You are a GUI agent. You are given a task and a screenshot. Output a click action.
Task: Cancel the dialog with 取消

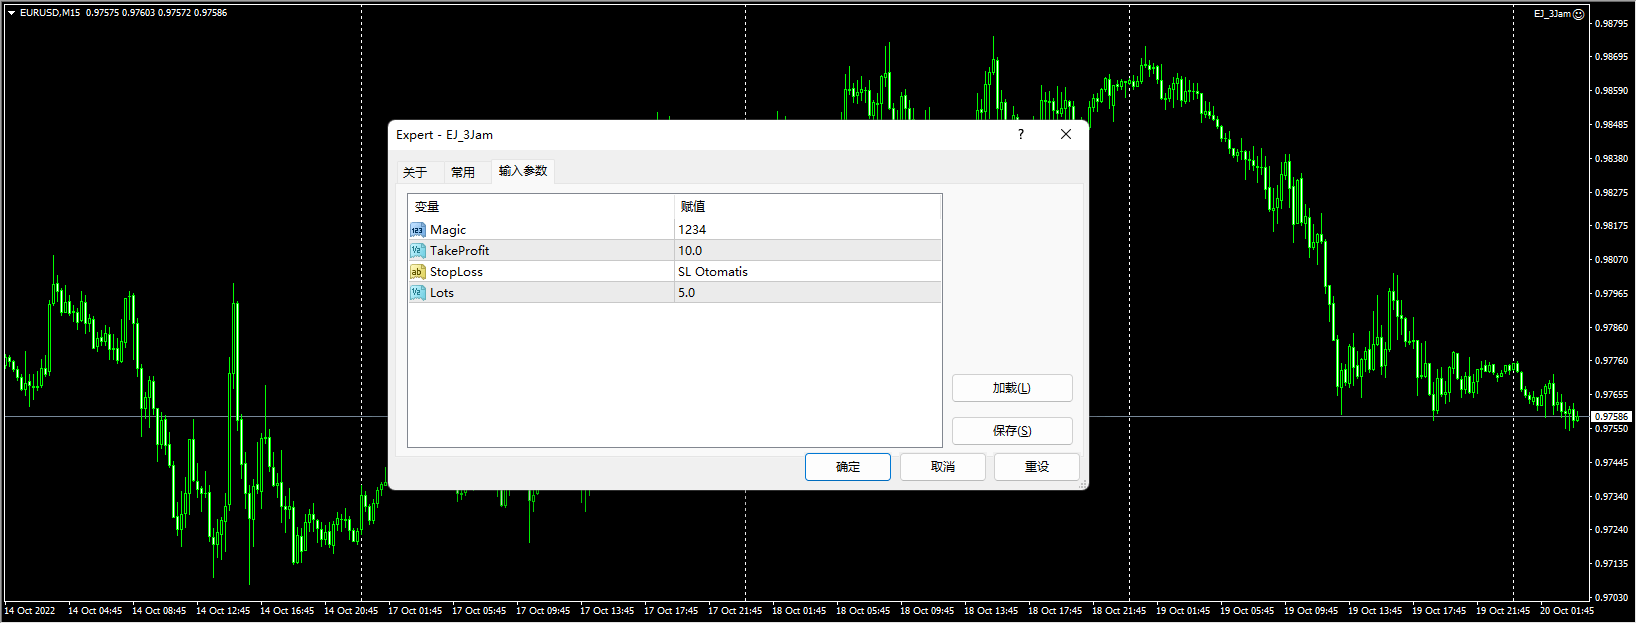942,467
